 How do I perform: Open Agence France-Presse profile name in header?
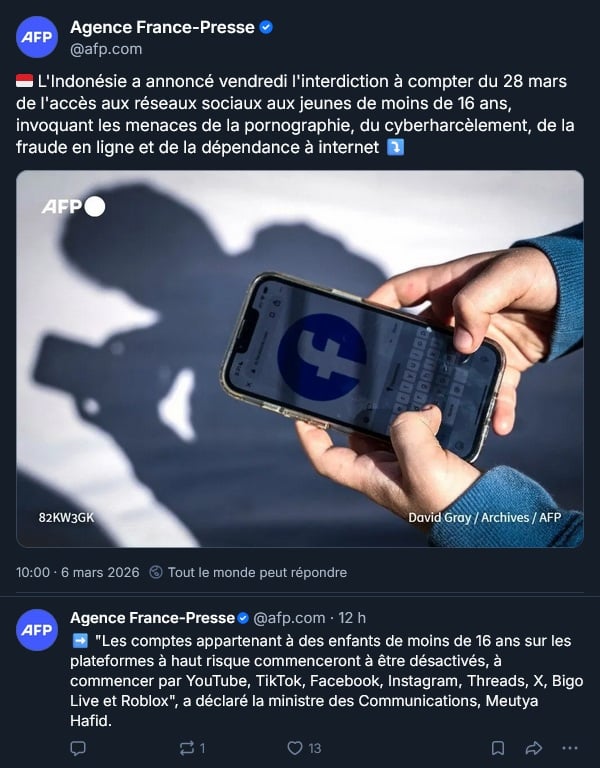point(162,27)
